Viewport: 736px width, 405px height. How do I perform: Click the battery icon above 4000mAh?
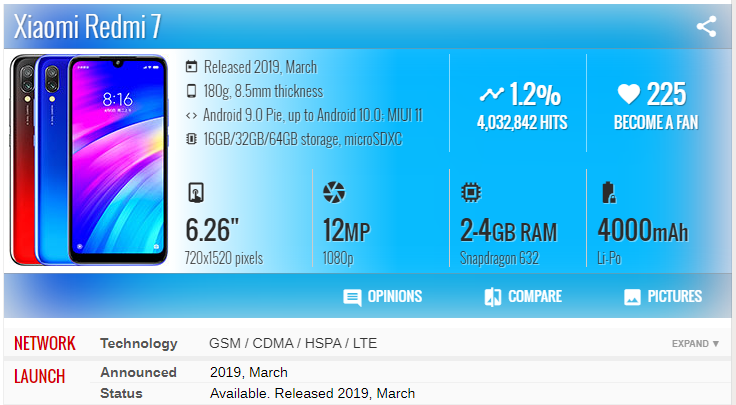[606, 192]
